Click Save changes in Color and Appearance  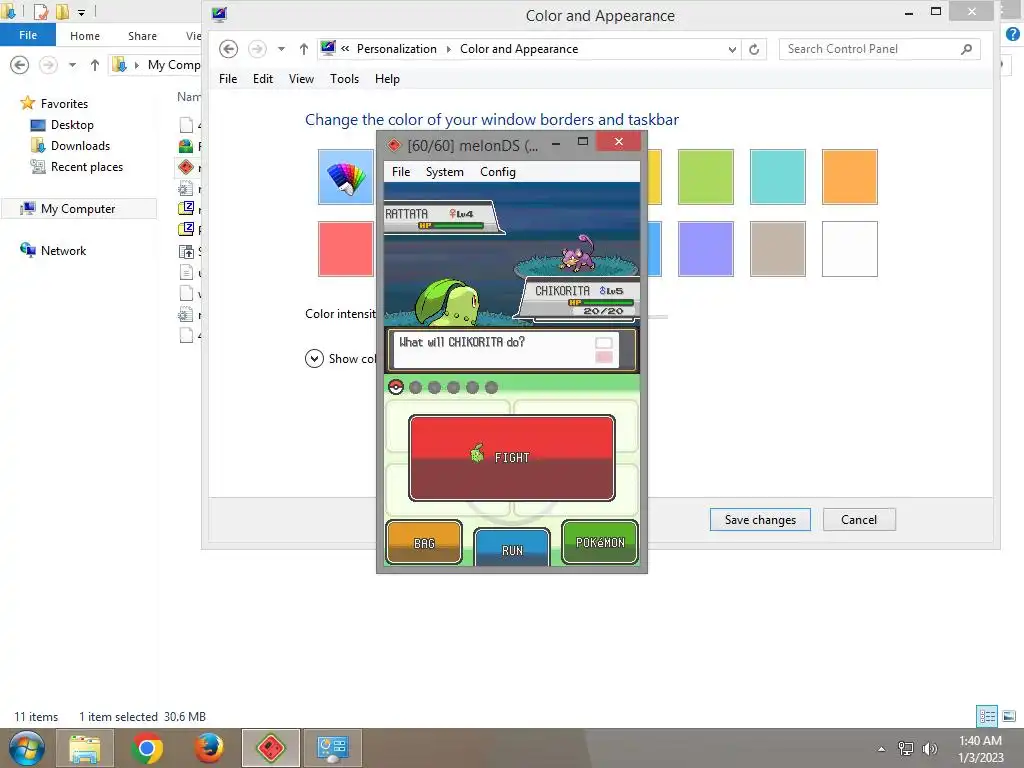[x=760, y=520]
